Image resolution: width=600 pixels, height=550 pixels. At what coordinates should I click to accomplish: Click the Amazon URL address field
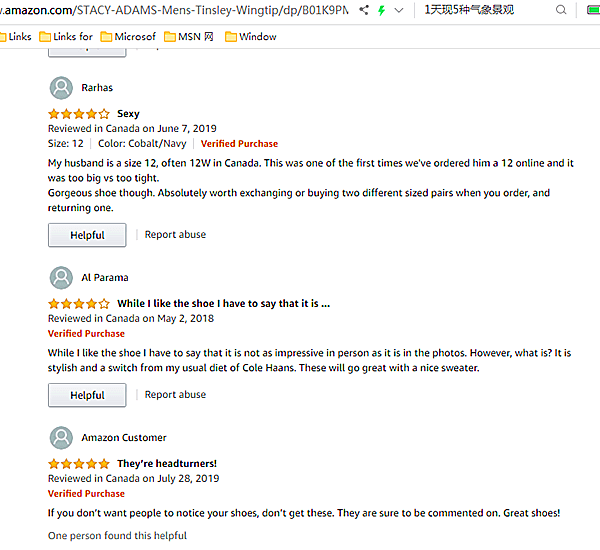[x=180, y=10]
